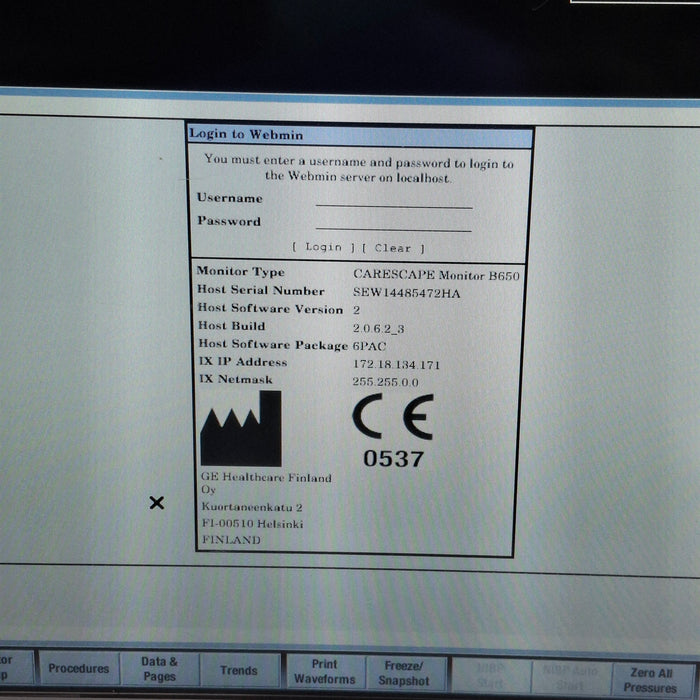Click the '0537' notified body number
The height and width of the screenshot is (700, 700).
[x=393, y=458]
